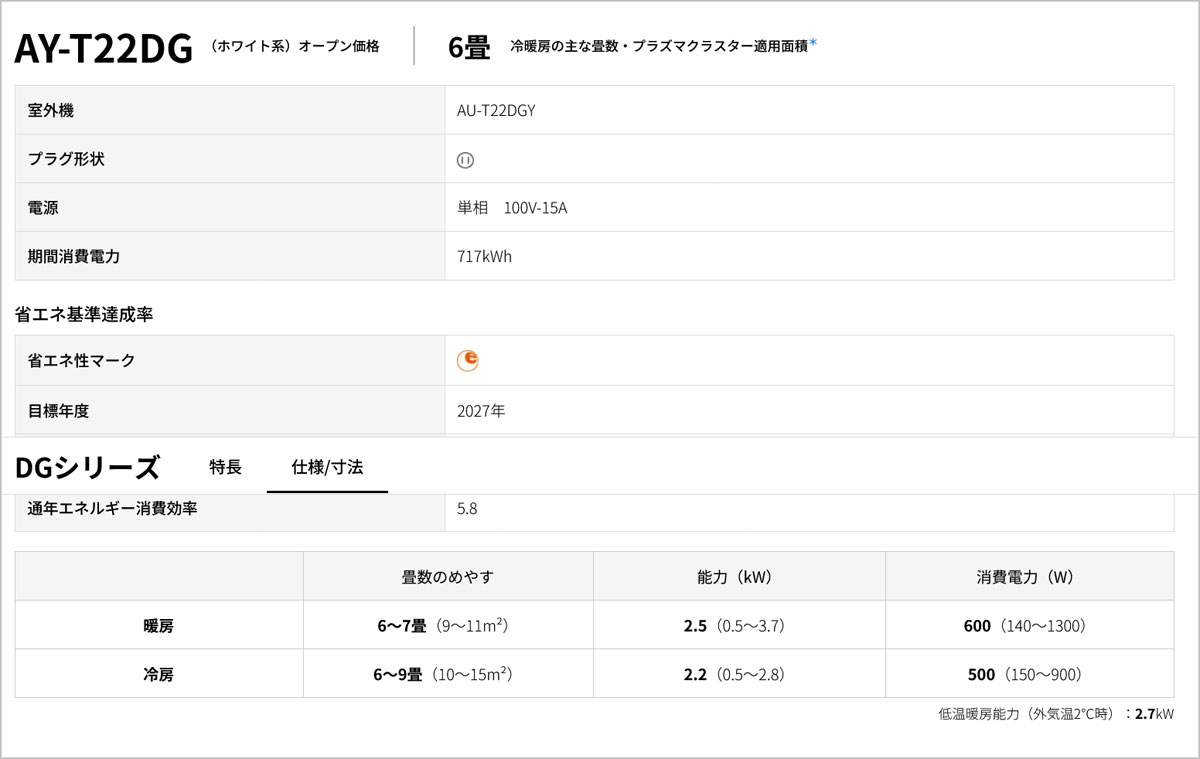Click the 消費電力（W） column header
1200x759 pixels.
click(x=1030, y=577)
